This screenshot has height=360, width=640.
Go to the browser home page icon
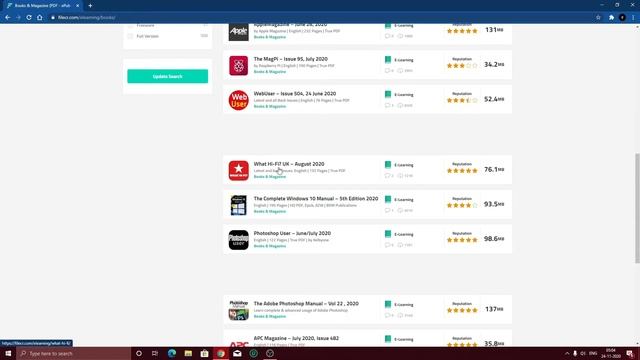[40, 18]
